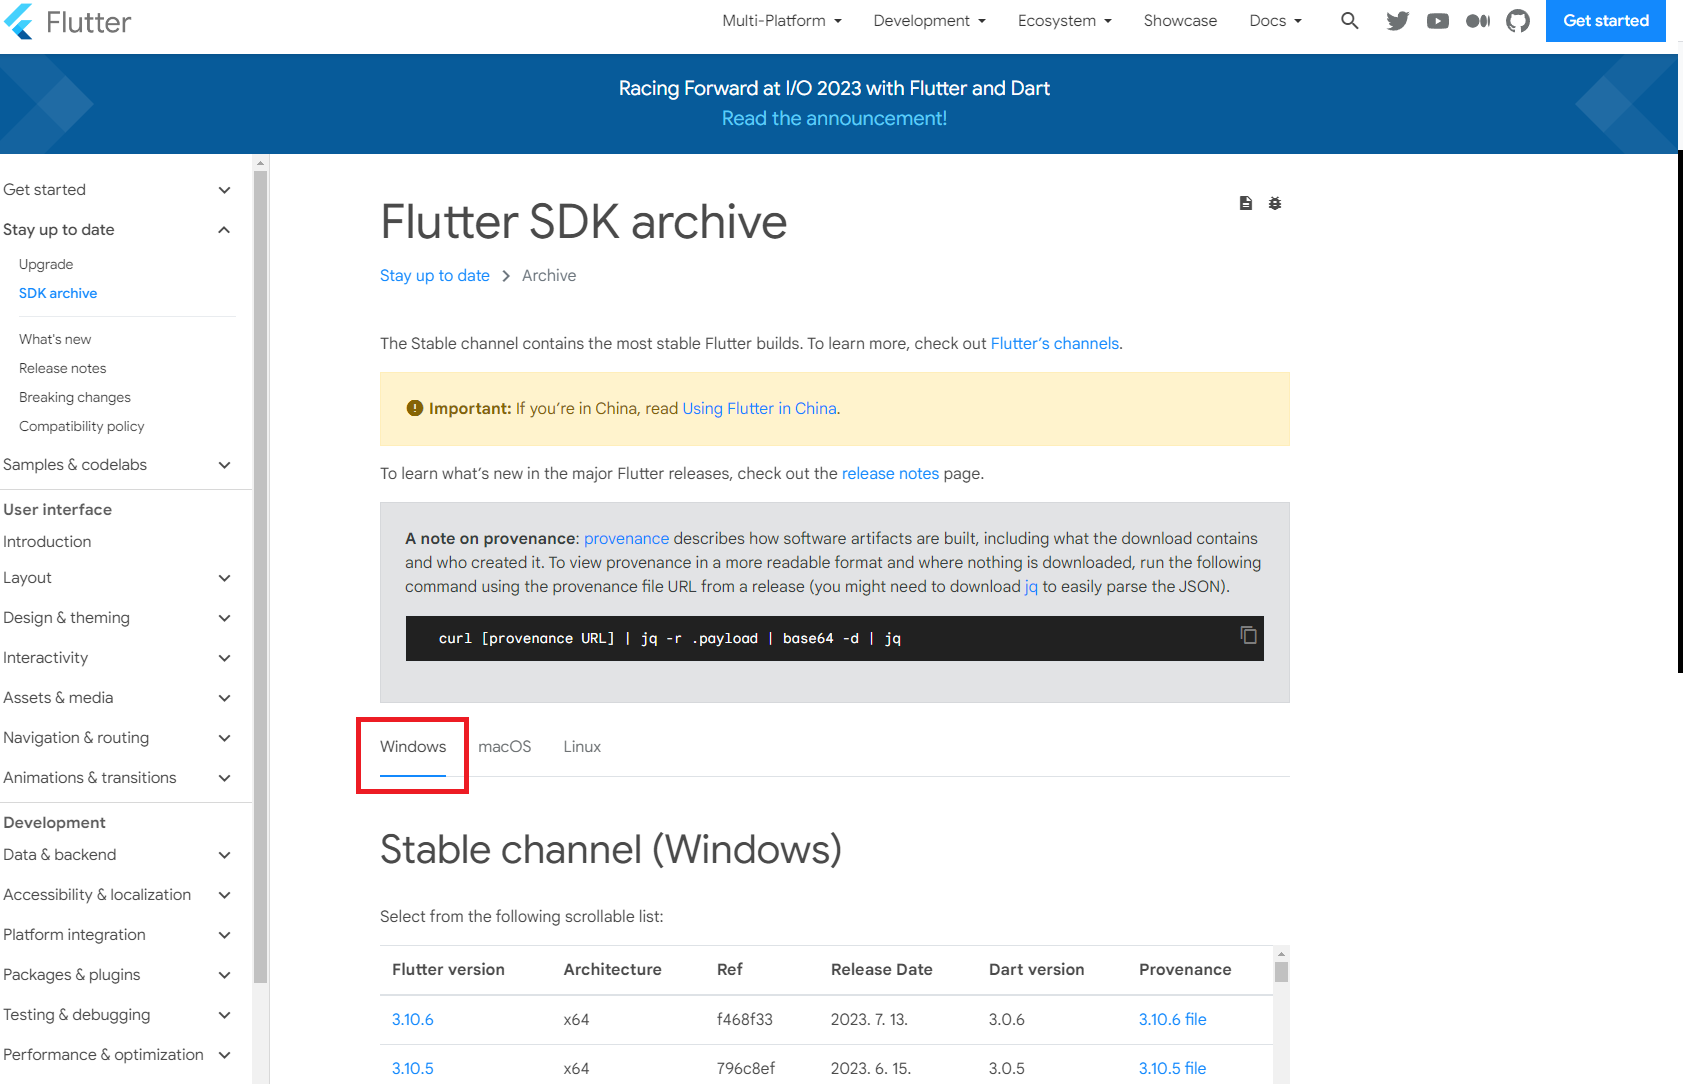Open the site search magnifier icon
1683x1084 pixels.
click(x=1349, y=20)
